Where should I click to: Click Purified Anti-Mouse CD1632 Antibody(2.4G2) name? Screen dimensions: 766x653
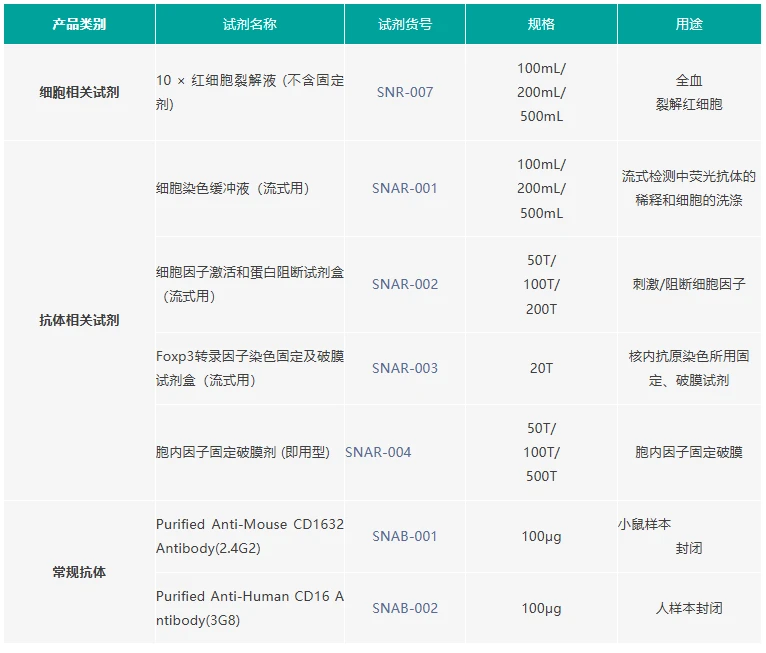250,536
